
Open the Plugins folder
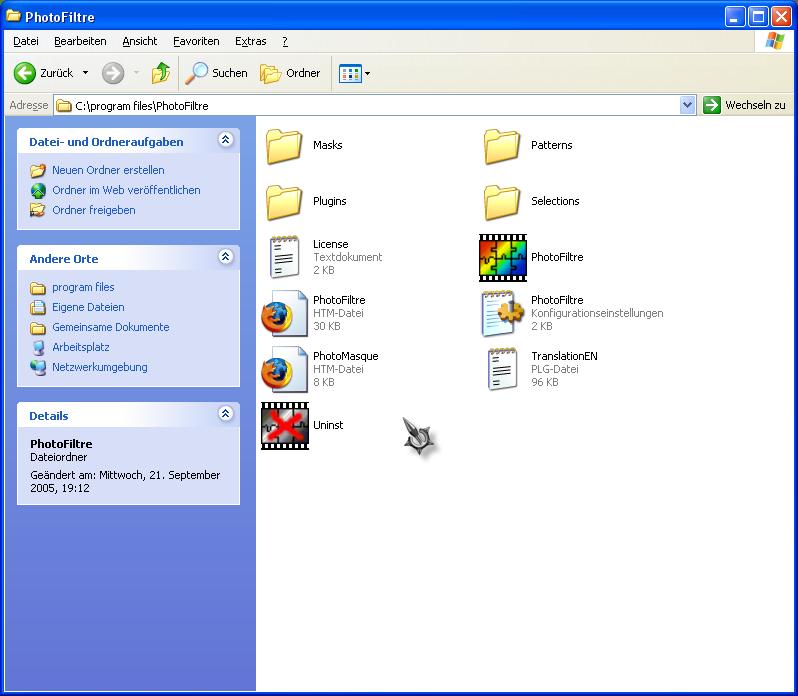pos(285,201)
